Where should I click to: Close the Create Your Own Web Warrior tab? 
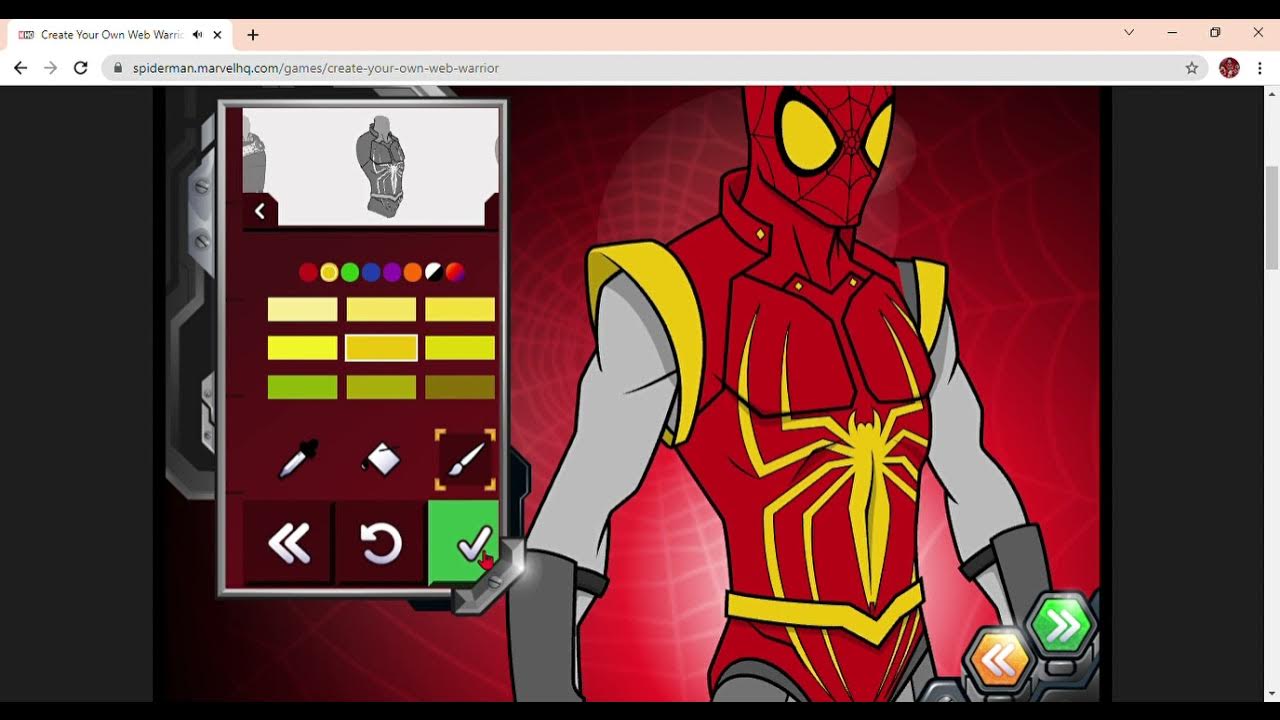coord(217,35)
